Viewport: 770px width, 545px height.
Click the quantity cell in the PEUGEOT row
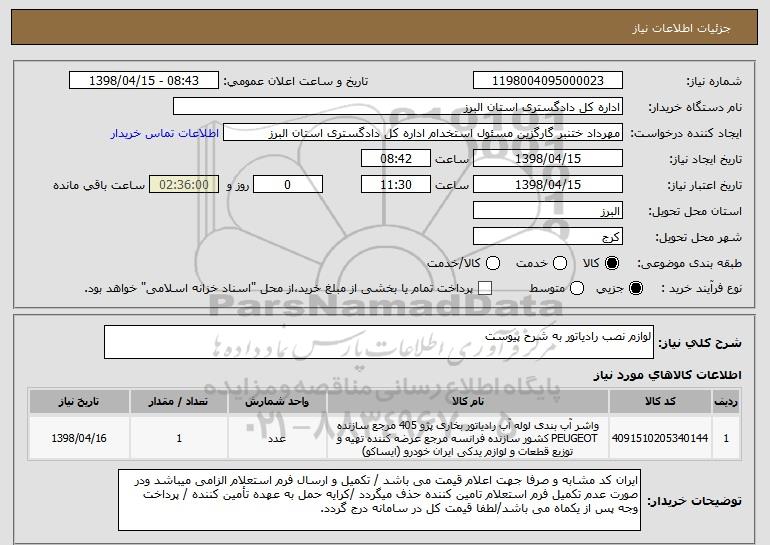point(179,438)
